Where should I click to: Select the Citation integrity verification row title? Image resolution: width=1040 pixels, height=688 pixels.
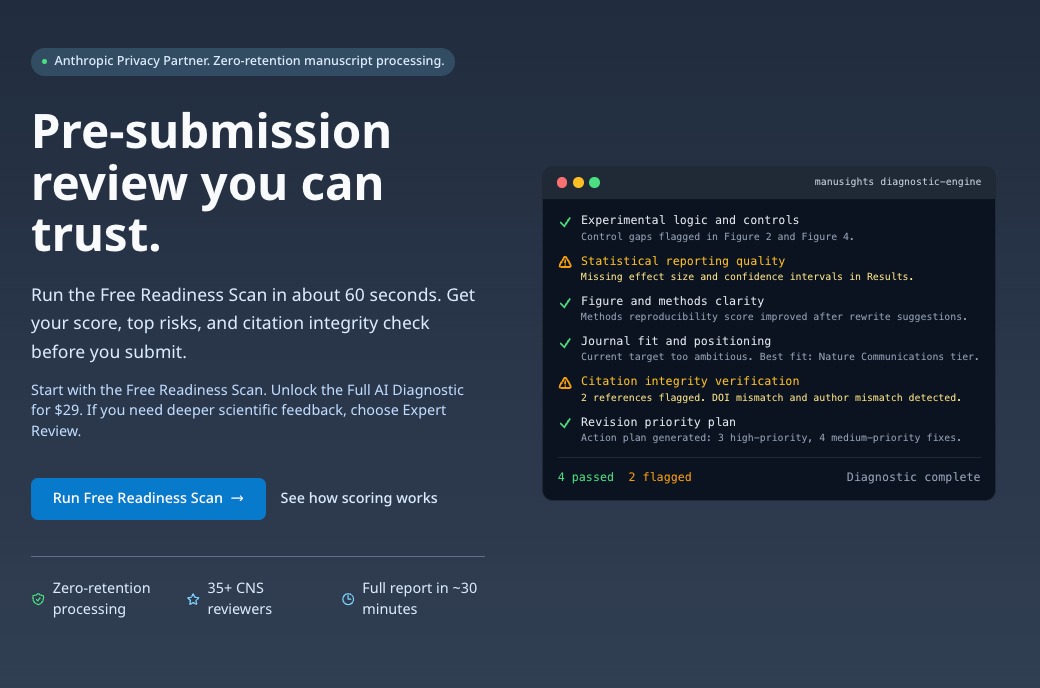690,381
